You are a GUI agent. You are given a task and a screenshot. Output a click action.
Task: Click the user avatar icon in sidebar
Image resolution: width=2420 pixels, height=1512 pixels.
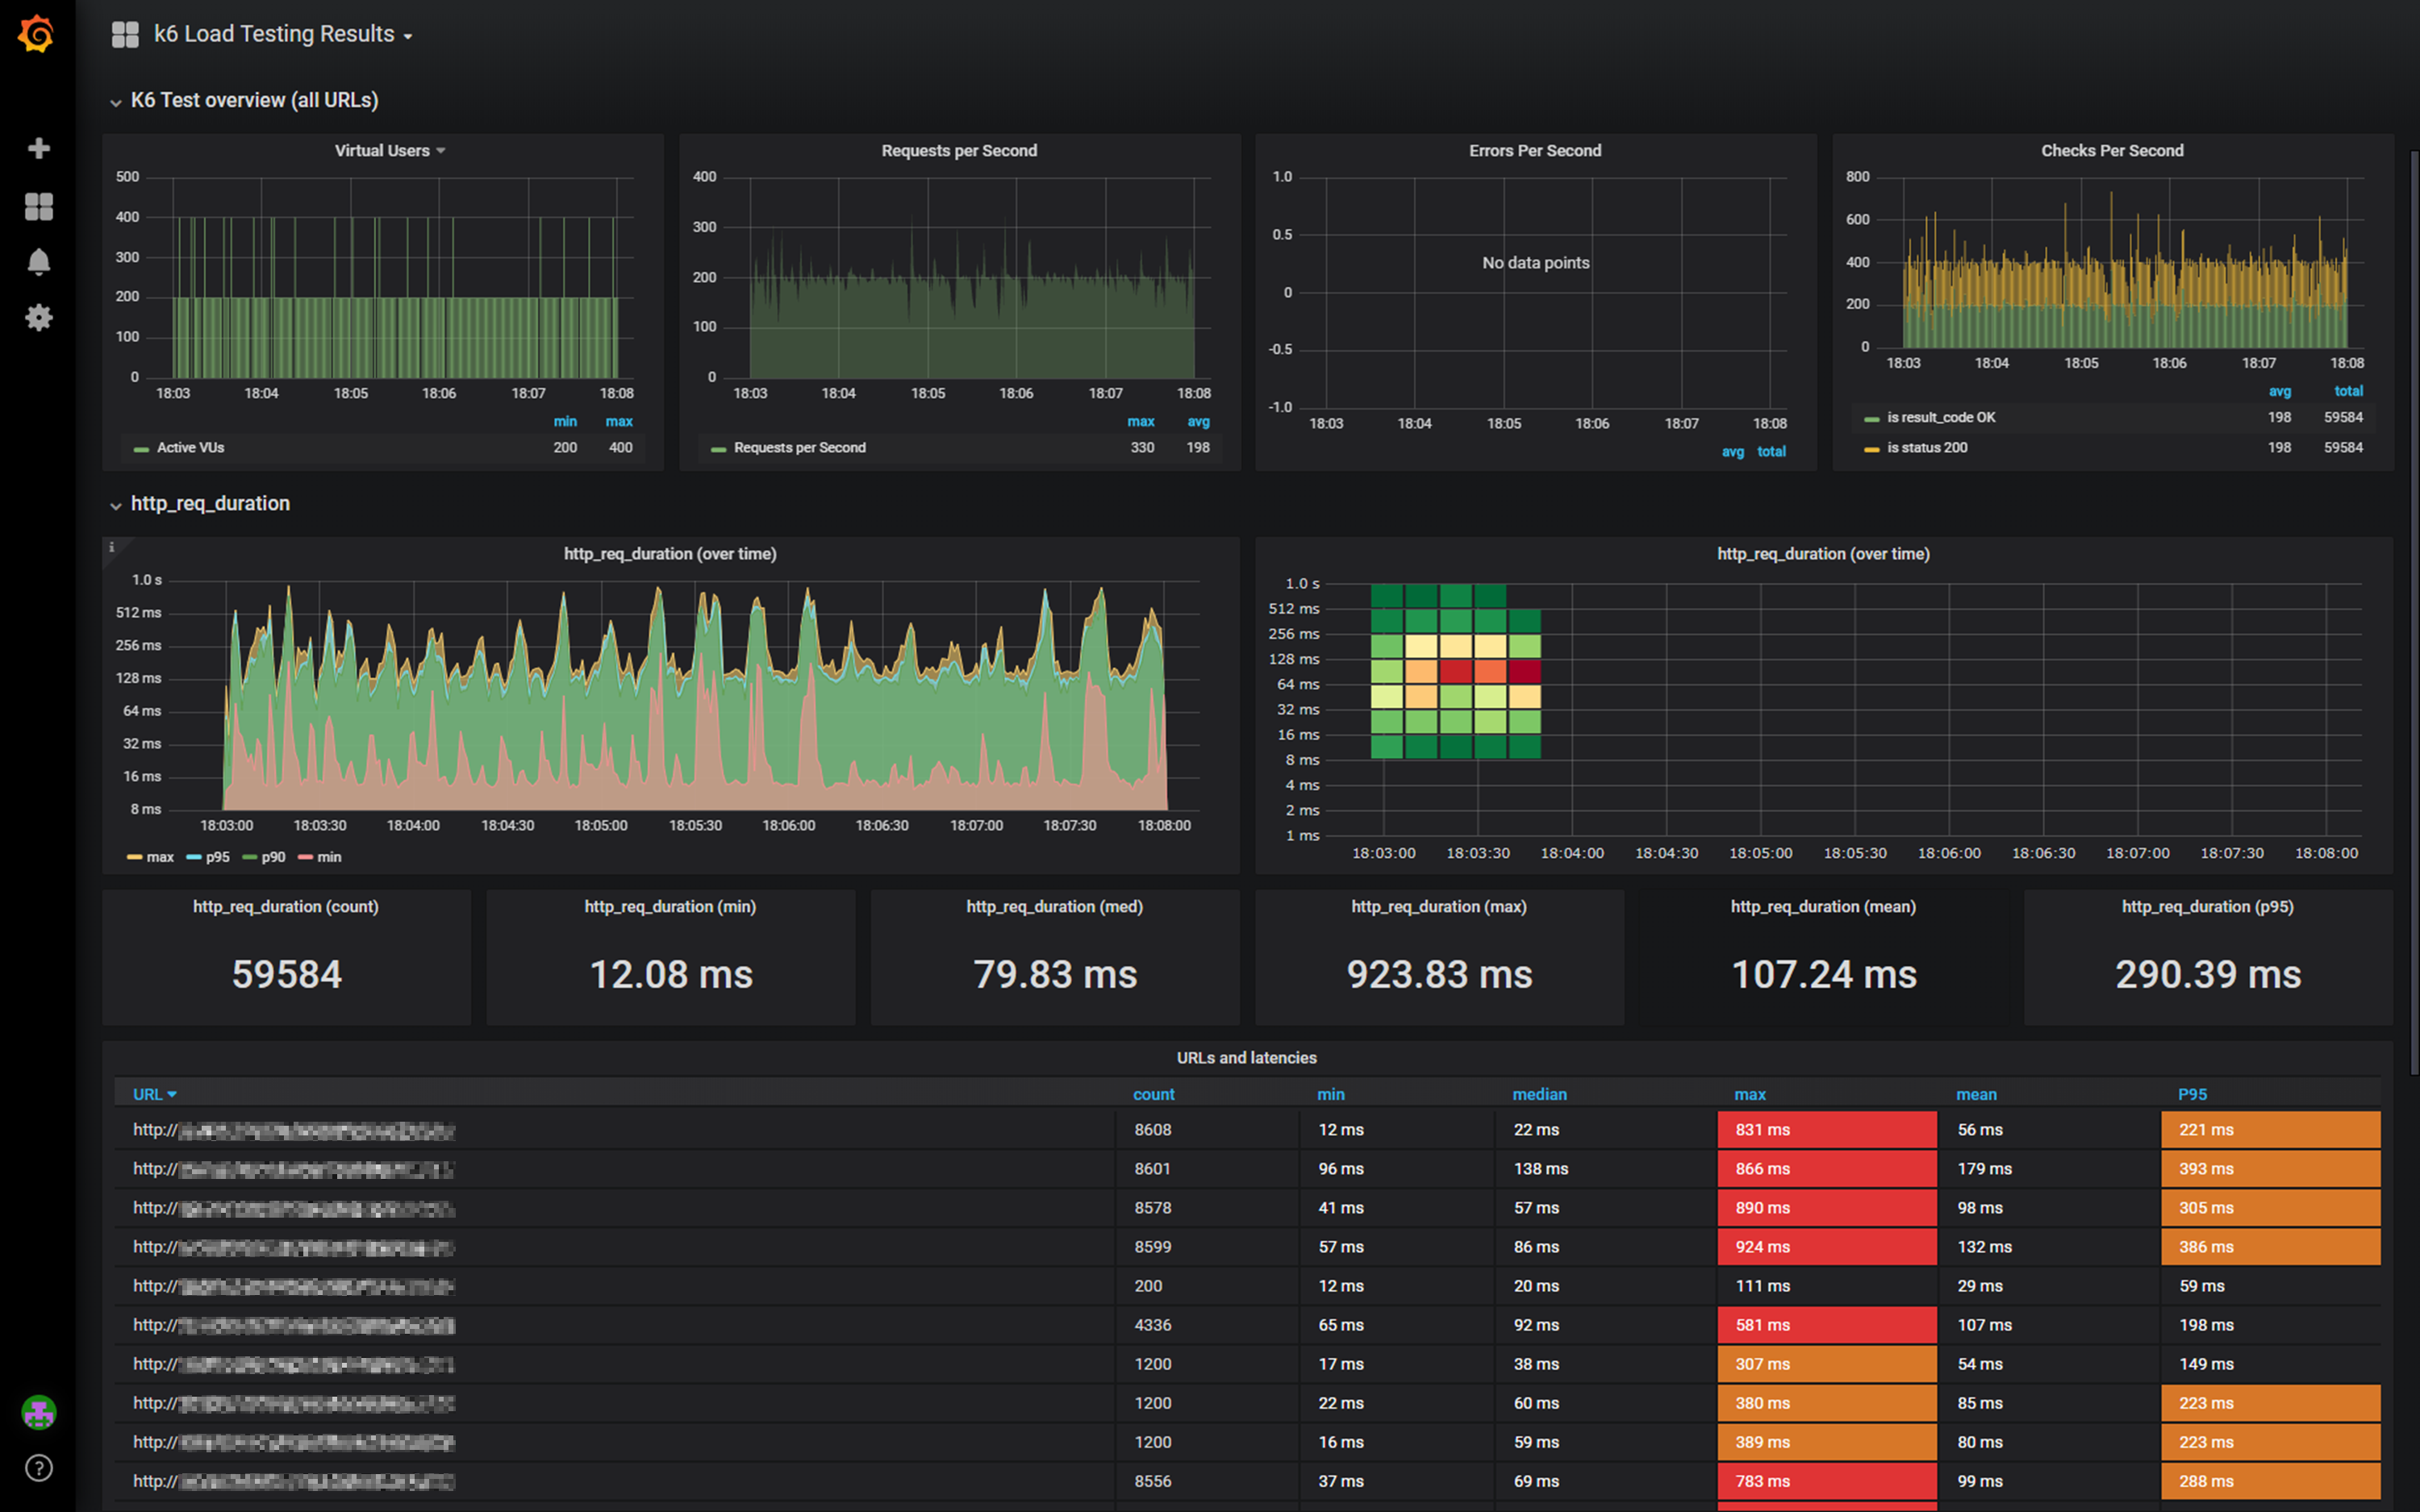38,1412
